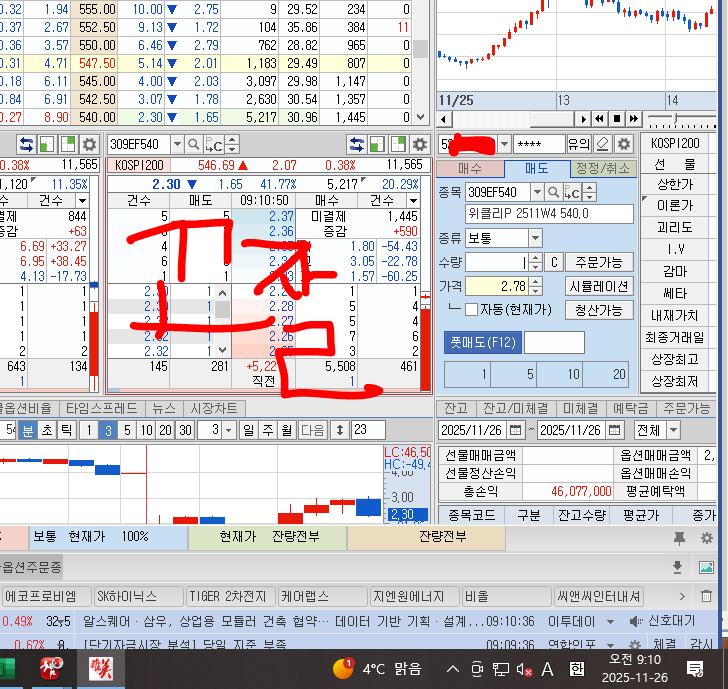The image size is (728, 689).
Task: Select the 분 chart period toggle
Action: [29, 430]
